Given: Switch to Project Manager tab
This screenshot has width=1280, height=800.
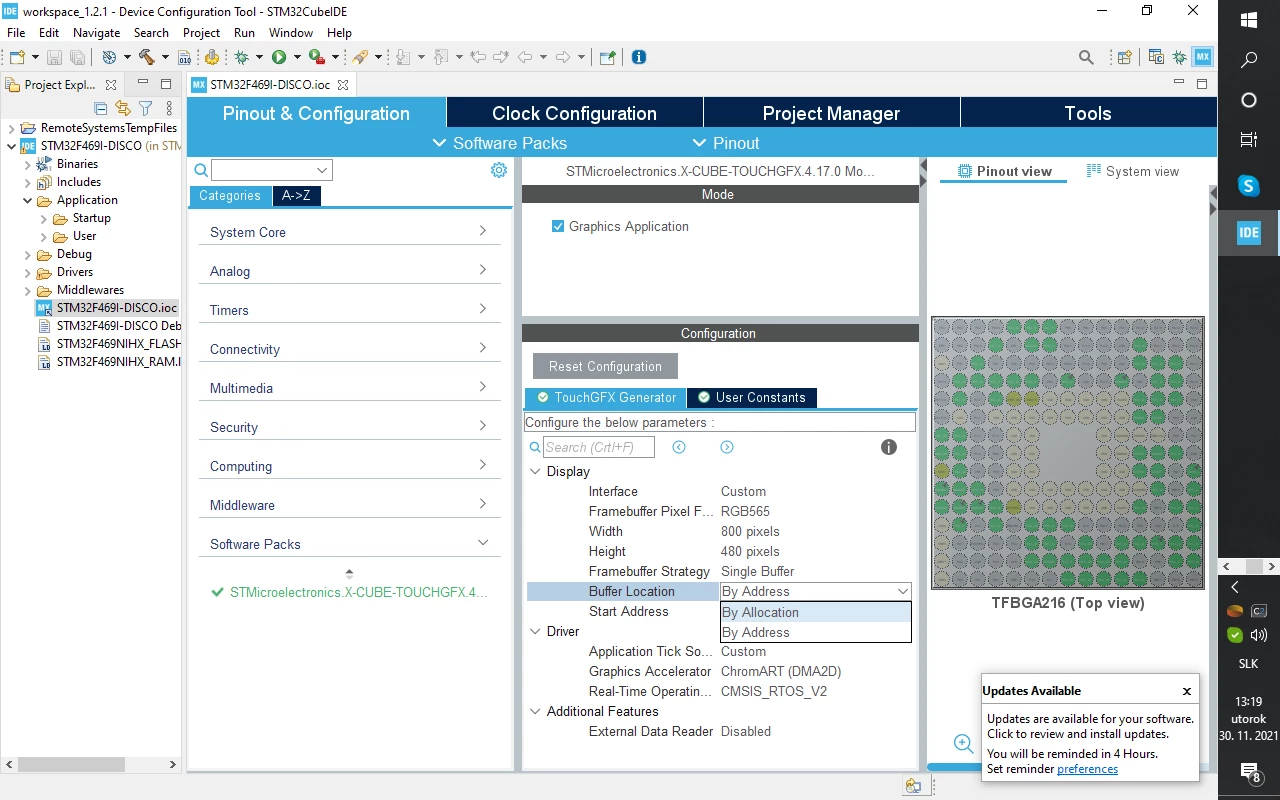Looking at the screenshot, I should 831,113.
